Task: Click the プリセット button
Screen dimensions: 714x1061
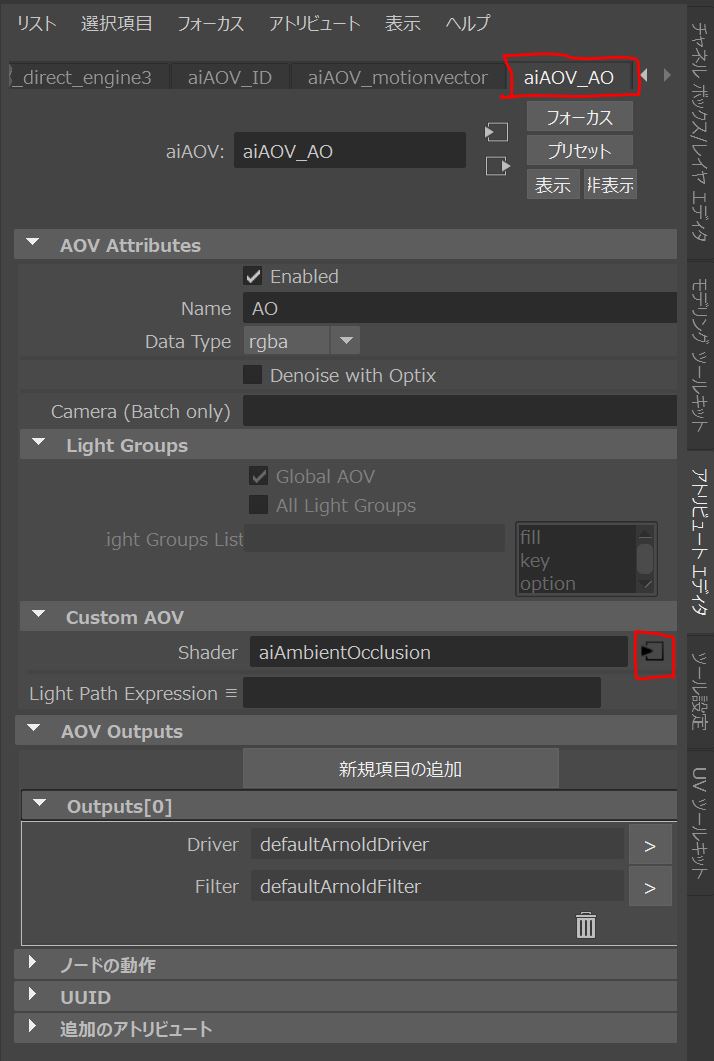Action: point(580,150)
